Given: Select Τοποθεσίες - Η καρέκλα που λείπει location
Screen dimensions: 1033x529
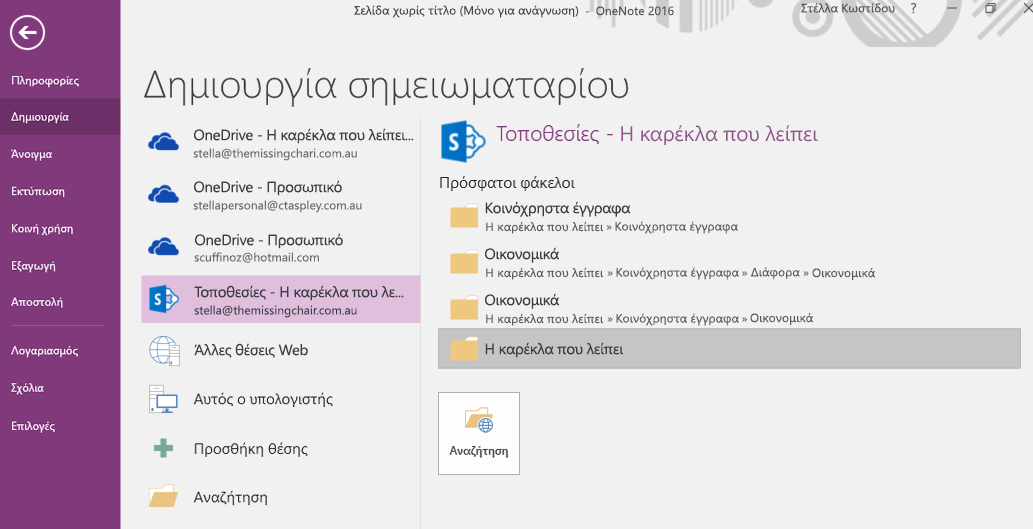Looking at the screenshot, I should (281, 300).
